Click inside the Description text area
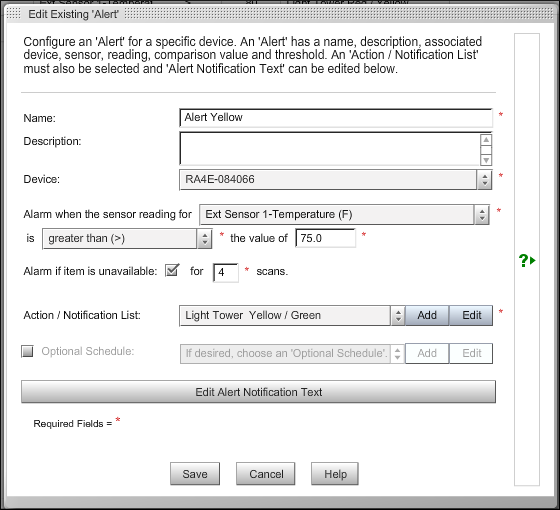The width and height of the screenshot is (560, 510). tap(330, 149)
